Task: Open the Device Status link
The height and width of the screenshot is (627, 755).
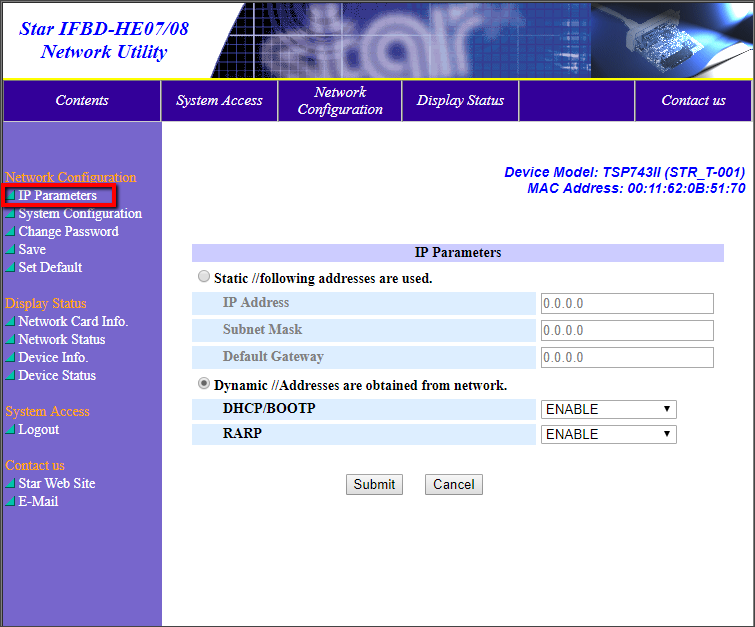Action: (57, 375)
